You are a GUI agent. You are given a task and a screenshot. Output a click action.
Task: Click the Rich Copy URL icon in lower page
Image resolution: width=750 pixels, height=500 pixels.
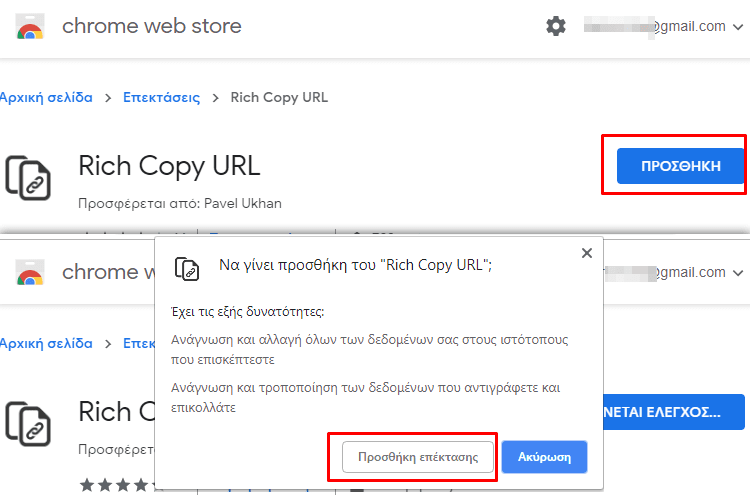[28, 423]
